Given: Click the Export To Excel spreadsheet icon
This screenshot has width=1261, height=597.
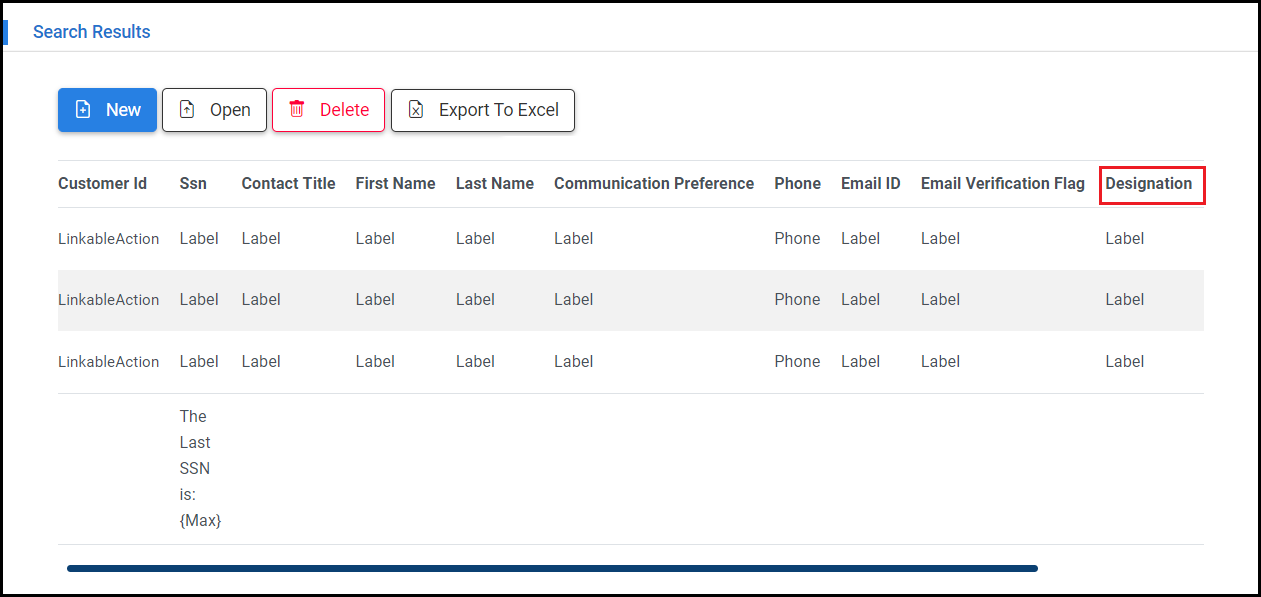Looking at the screenshot, I should pos(417,110).
